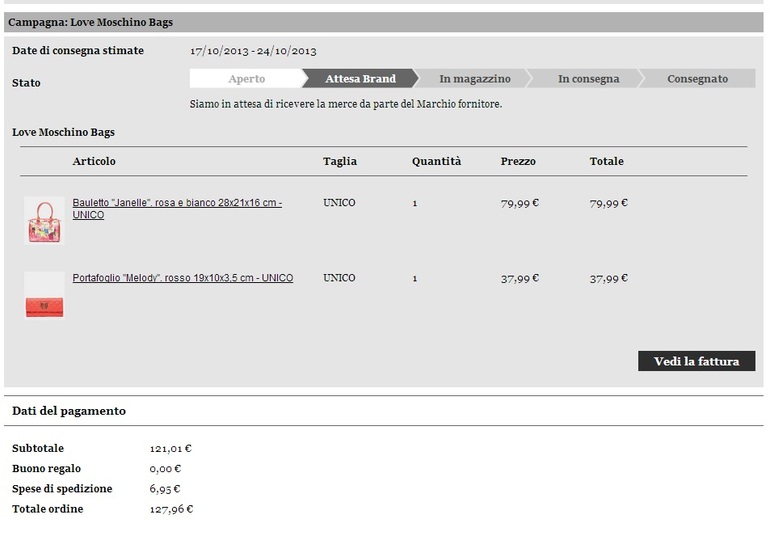Click the pink Janelle handbag thumbnail
The width and height of the screenshot is (770, 536).
44,221
